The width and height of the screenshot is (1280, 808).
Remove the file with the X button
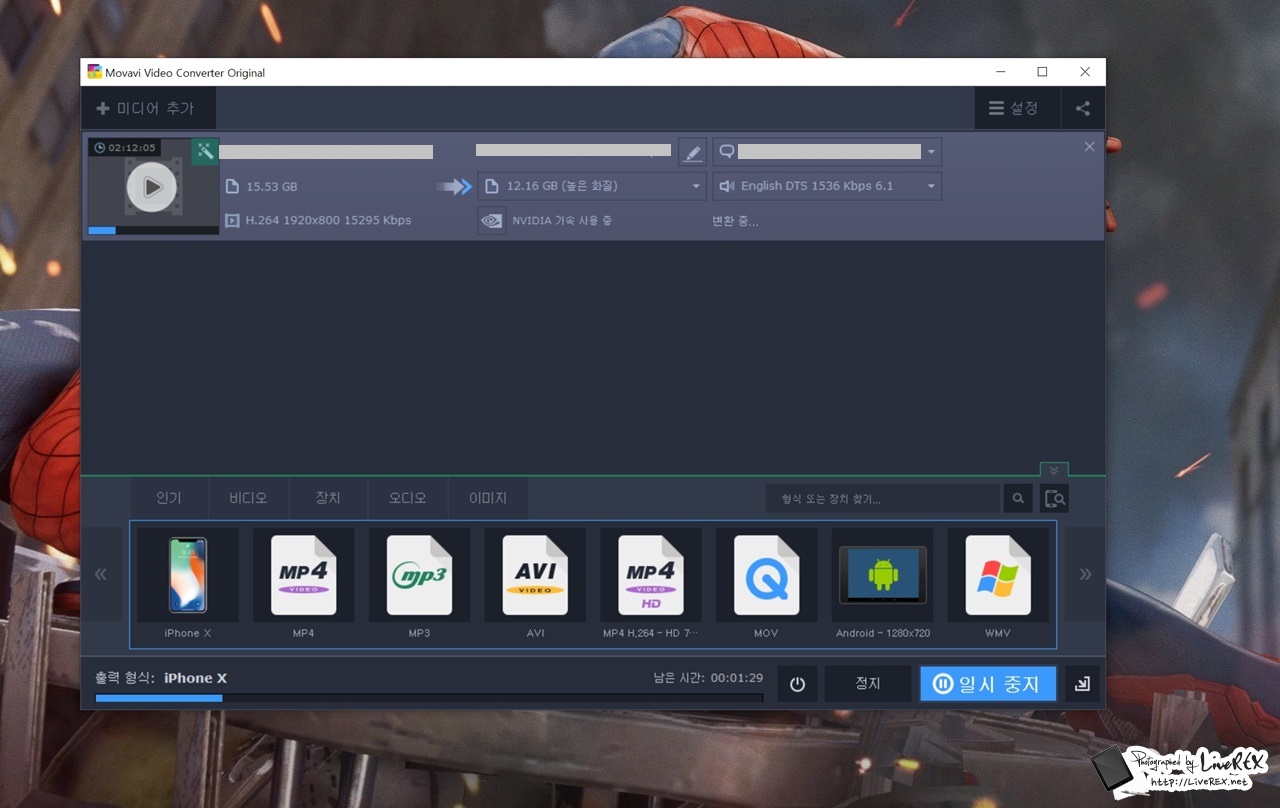(1090, 147)
